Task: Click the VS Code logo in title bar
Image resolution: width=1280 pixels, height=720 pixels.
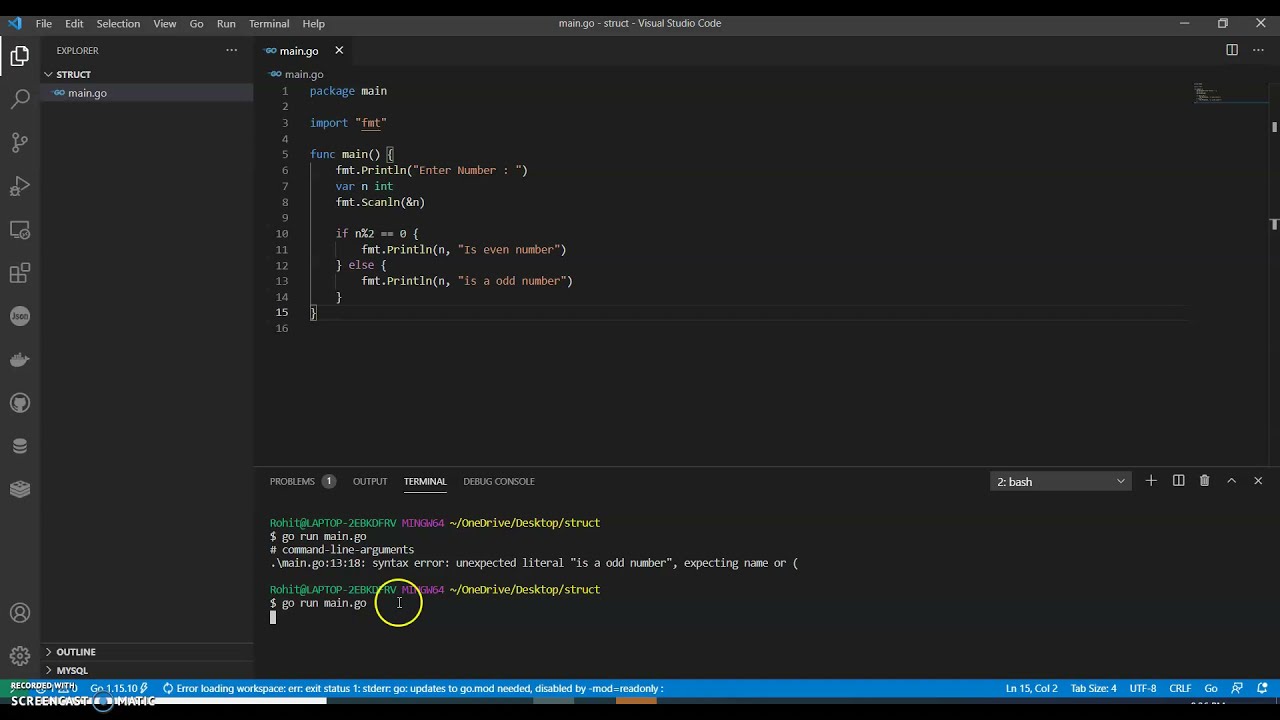Action: (14, 23)
